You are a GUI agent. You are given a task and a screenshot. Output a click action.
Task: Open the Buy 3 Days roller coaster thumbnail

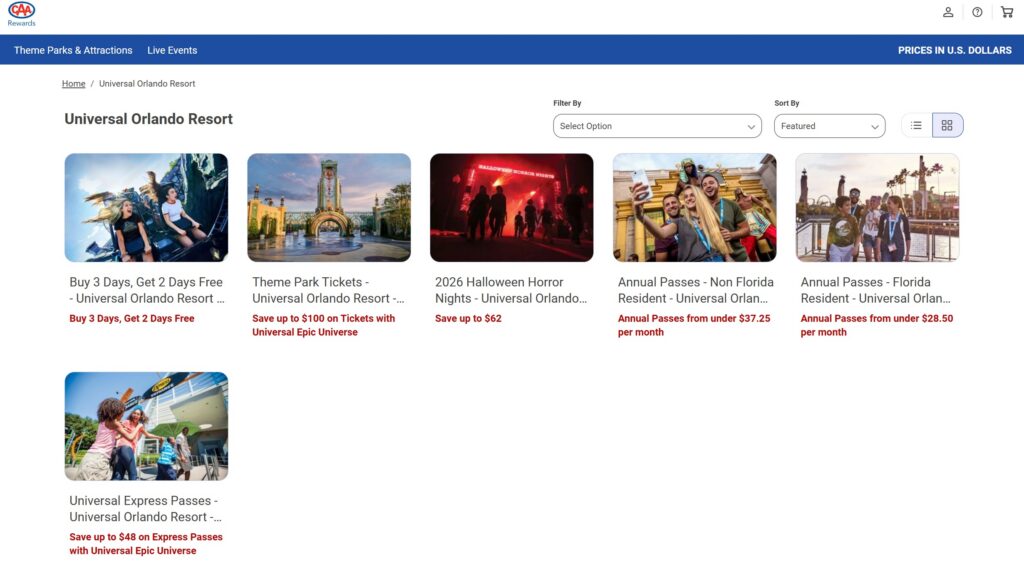[x=146, y=208]
